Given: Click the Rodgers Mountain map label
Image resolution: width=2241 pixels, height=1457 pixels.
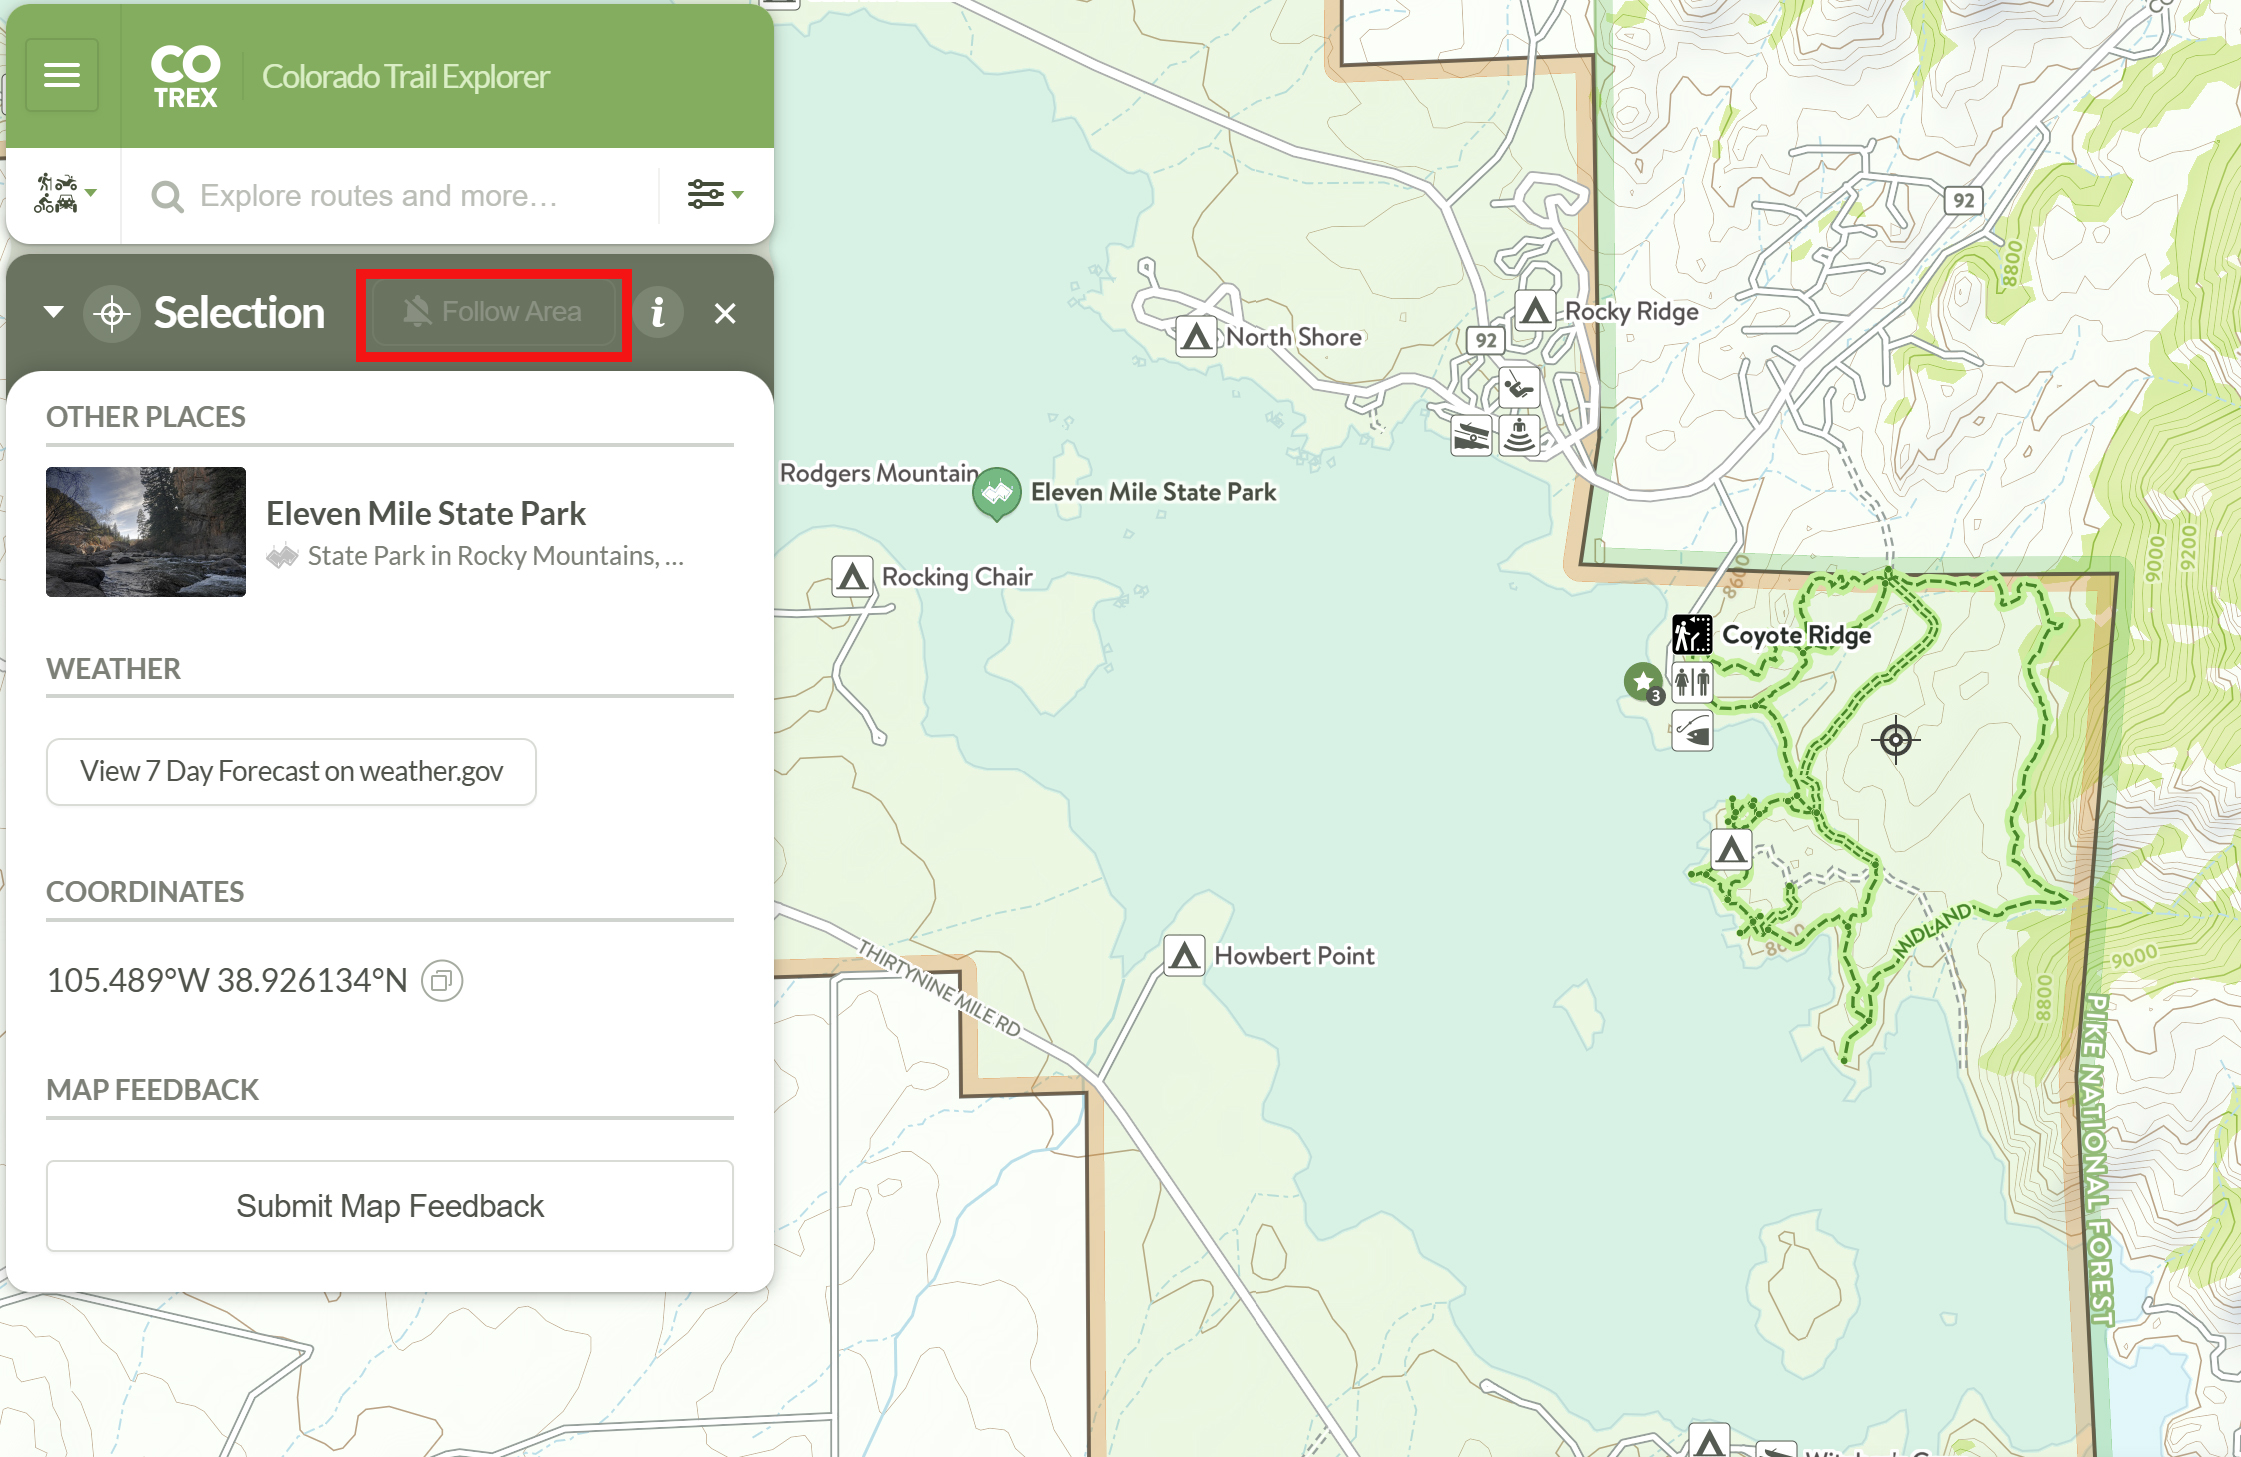Looking at the screenshot, I should [x=879, y=473].
